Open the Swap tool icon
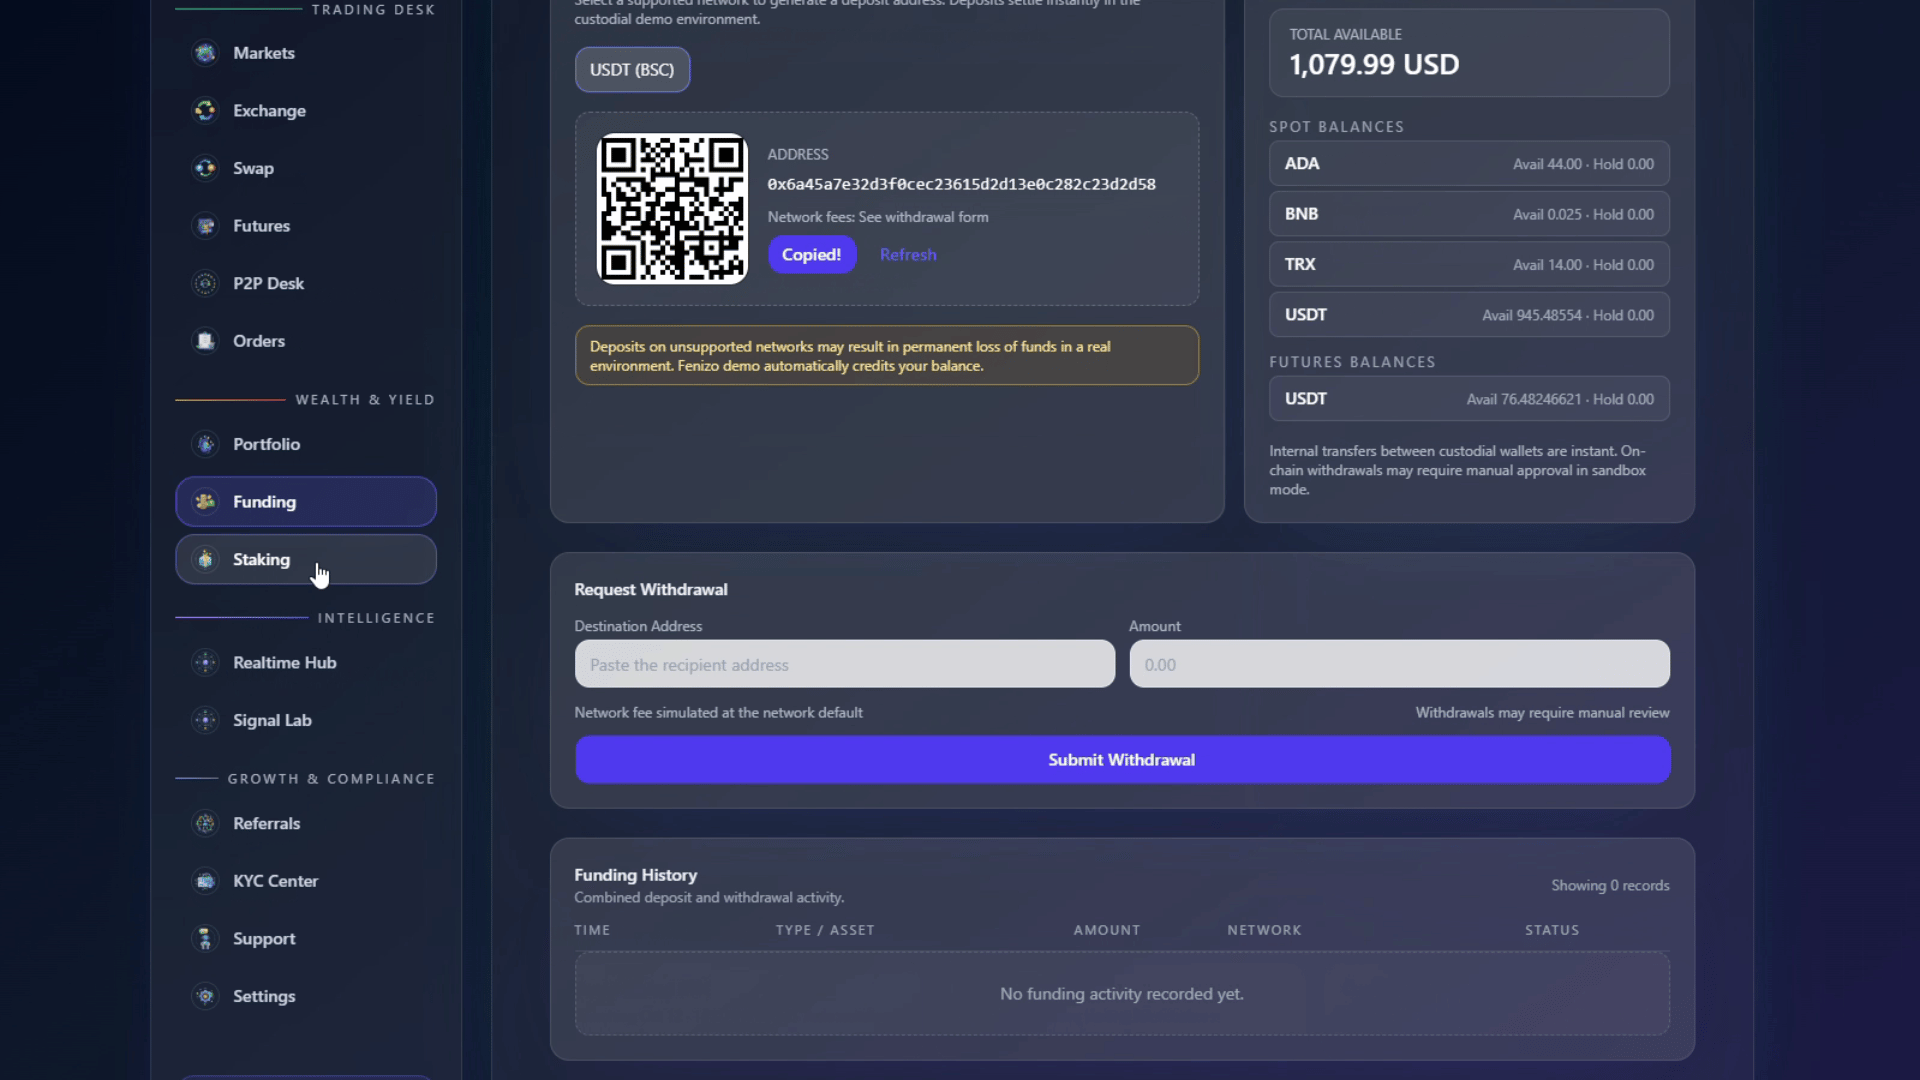Image resolution: width=1920 pixels, height=1080 pixels. 205,168
